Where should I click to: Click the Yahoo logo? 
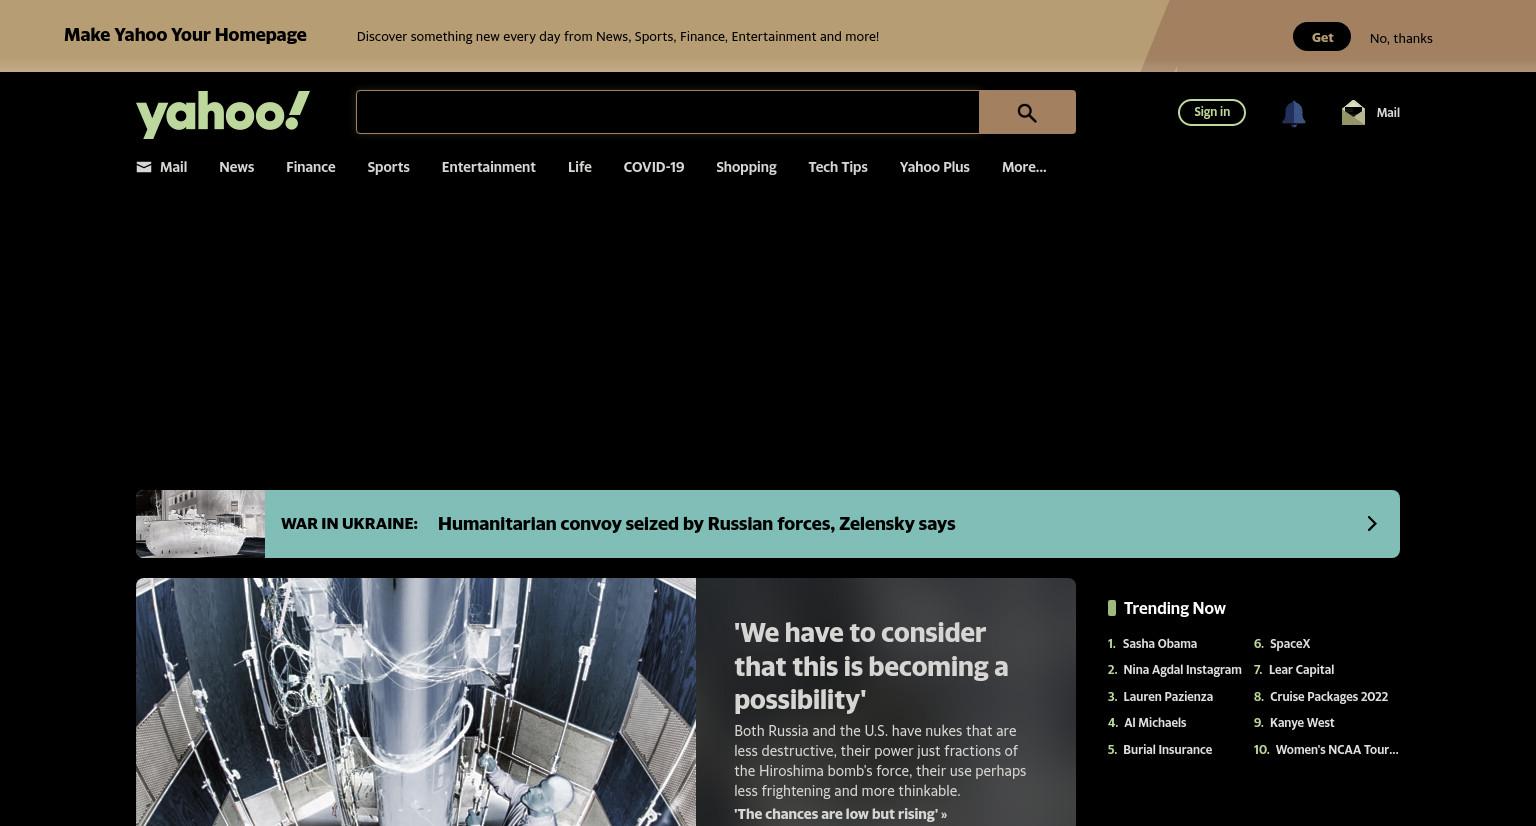[x=223, y=113]
